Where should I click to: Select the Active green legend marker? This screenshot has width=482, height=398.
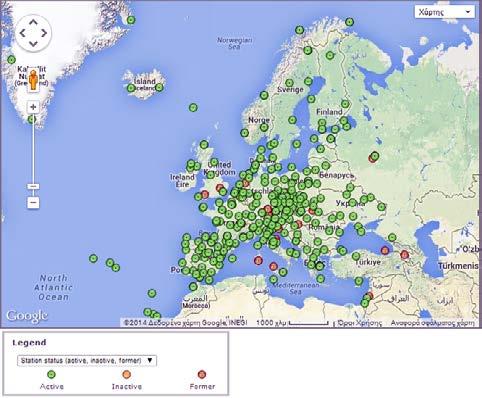51,374
